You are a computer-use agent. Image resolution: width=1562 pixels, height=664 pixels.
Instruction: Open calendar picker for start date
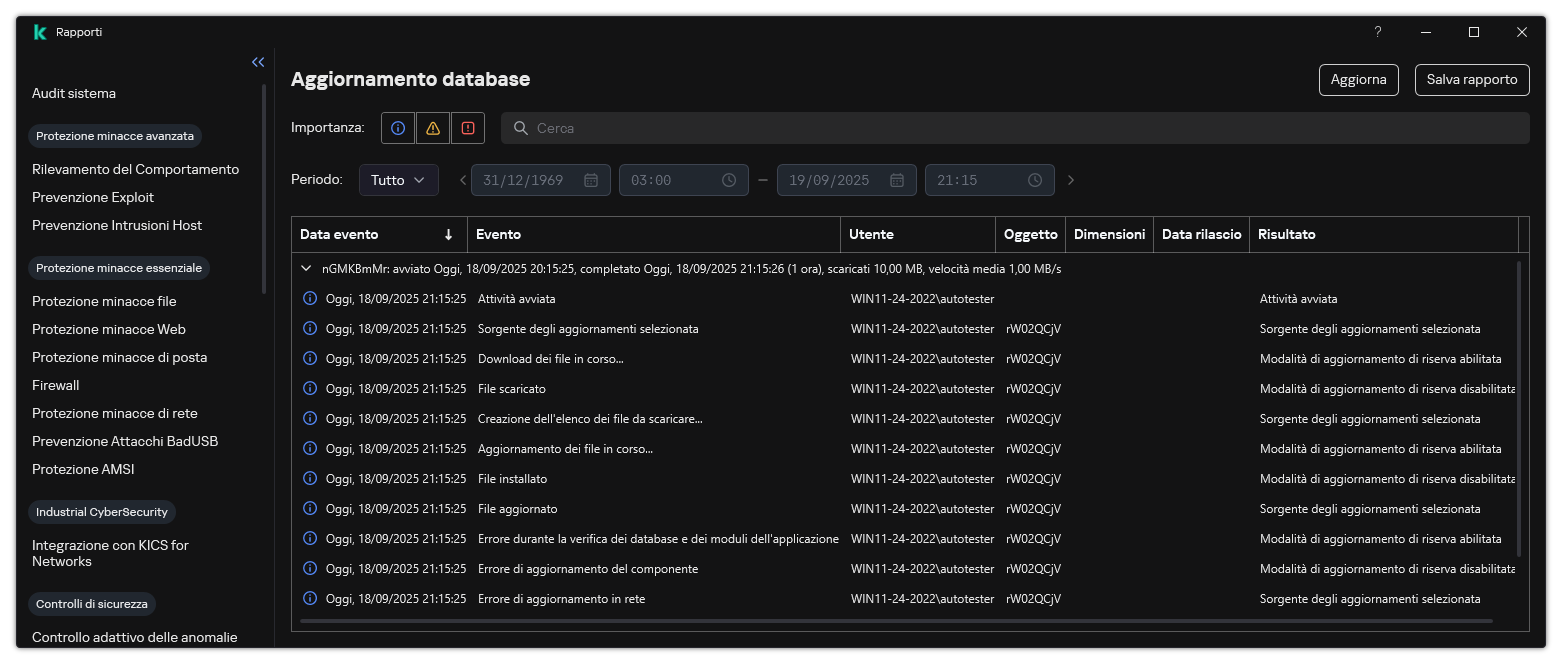pyautogui.click(x=591, y=180)
